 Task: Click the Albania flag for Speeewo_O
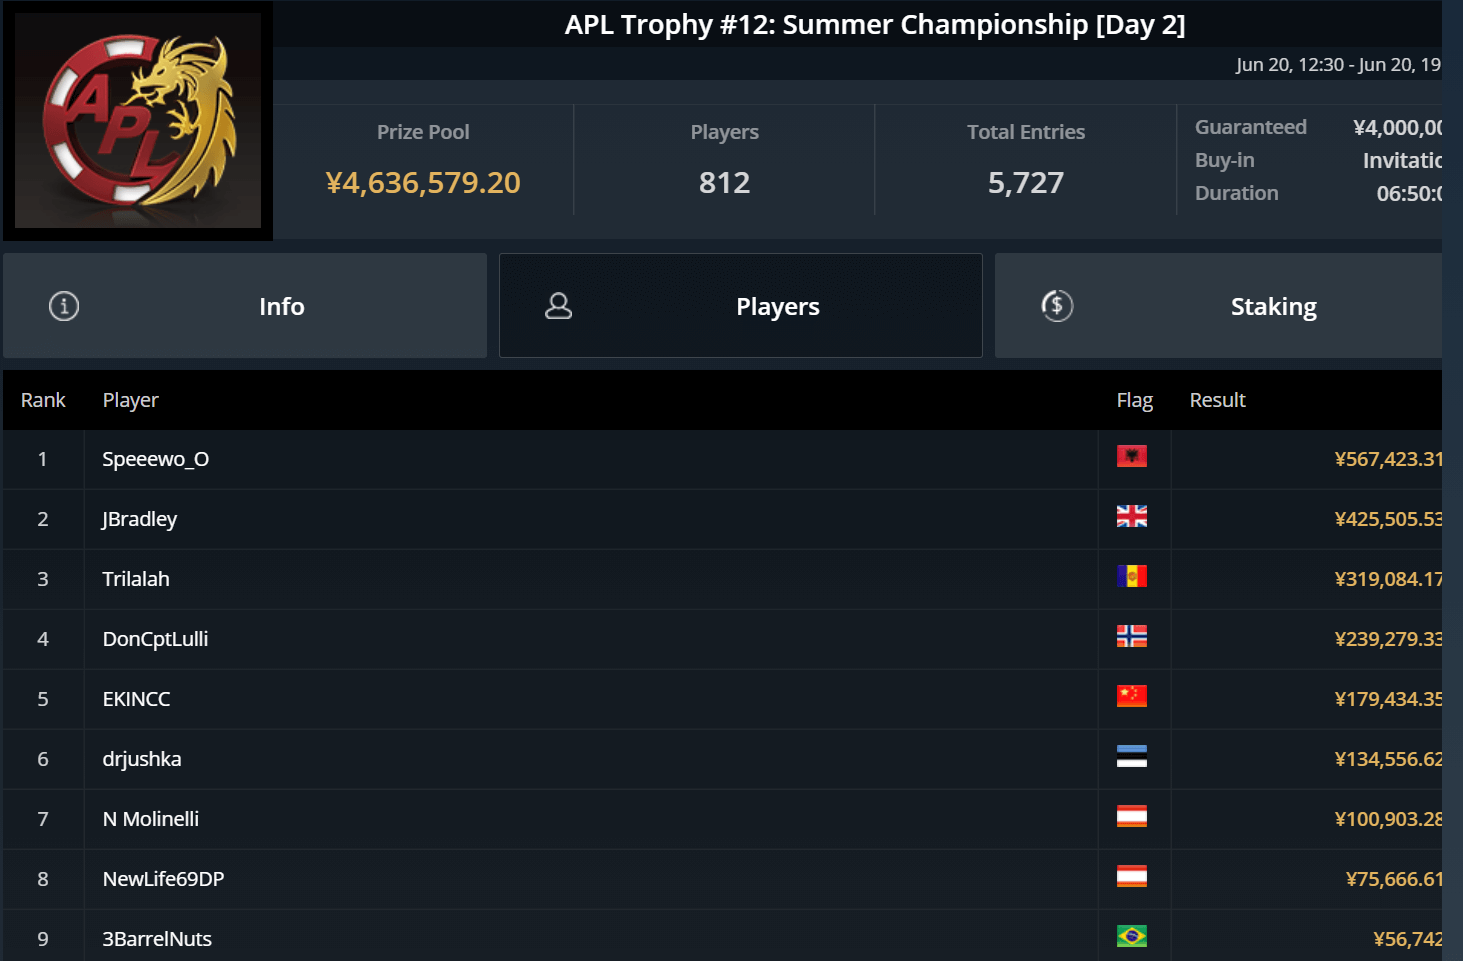(x=1131, y=457)
